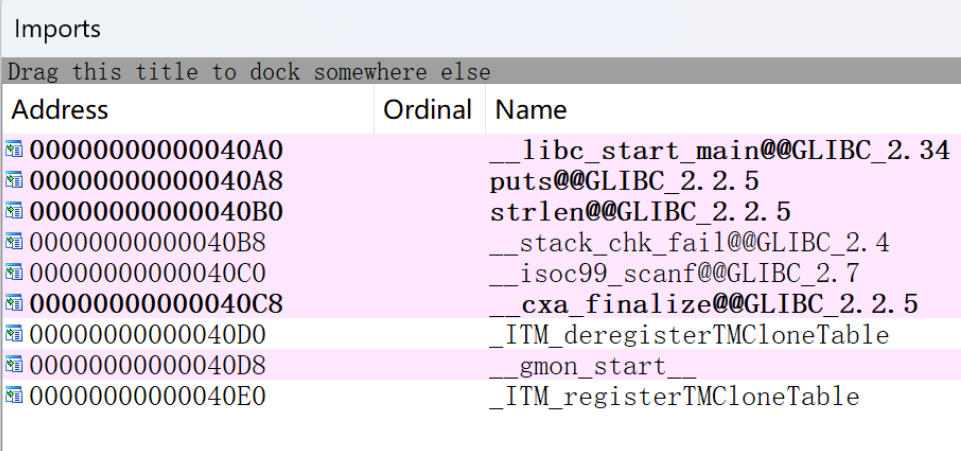Viewport: 961px width, 451px height.
Task: Select the strlen@@GLIBC_2.2.5 import entry
Action: coord(640,211)
